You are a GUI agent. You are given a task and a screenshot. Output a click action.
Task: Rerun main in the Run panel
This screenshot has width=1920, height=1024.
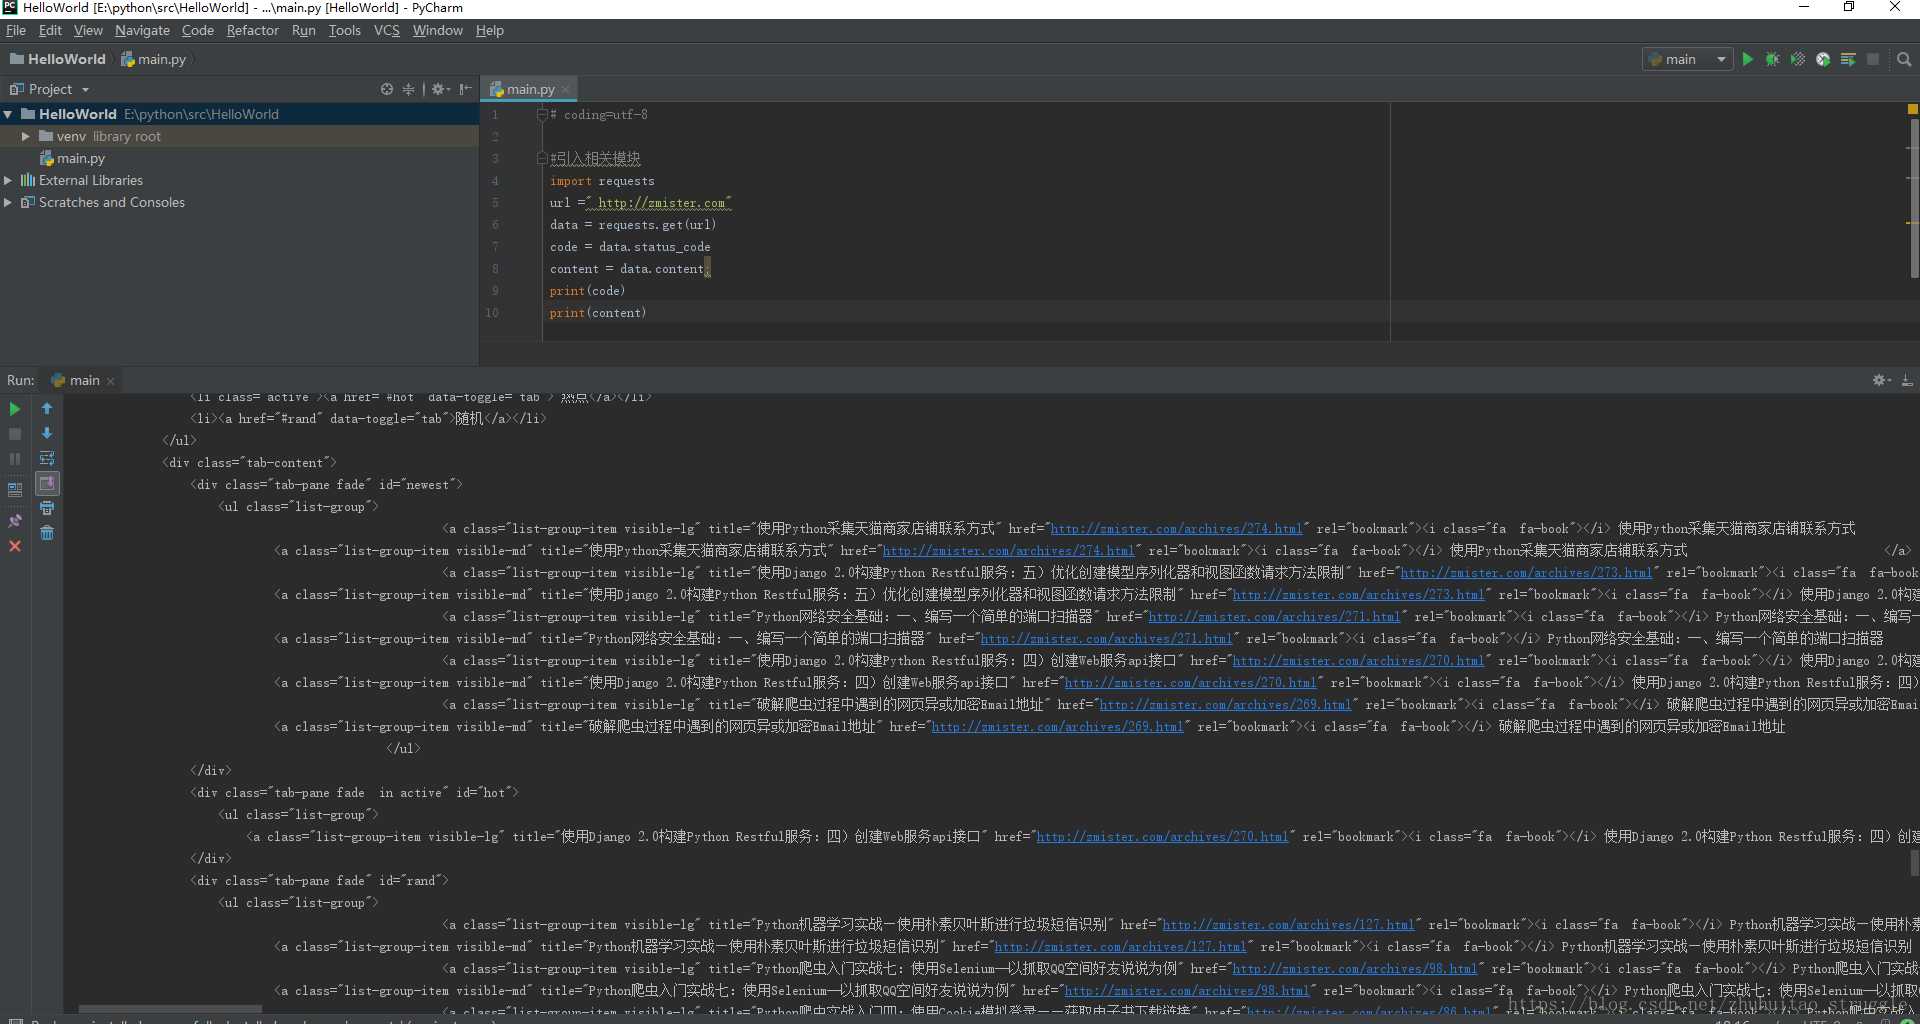tap(15, 409)
